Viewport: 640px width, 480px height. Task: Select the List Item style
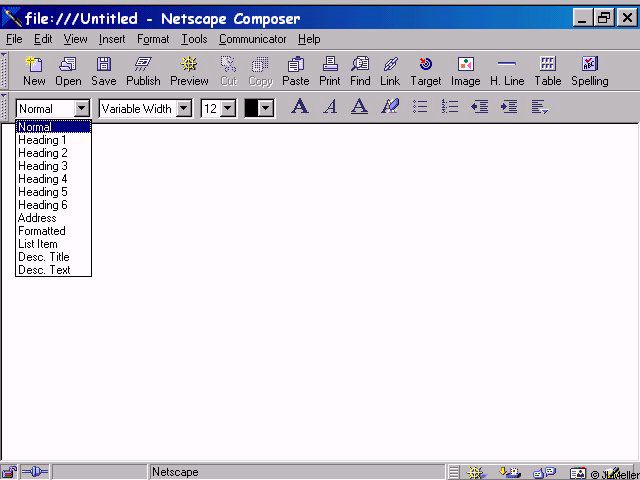click(53, 244)
